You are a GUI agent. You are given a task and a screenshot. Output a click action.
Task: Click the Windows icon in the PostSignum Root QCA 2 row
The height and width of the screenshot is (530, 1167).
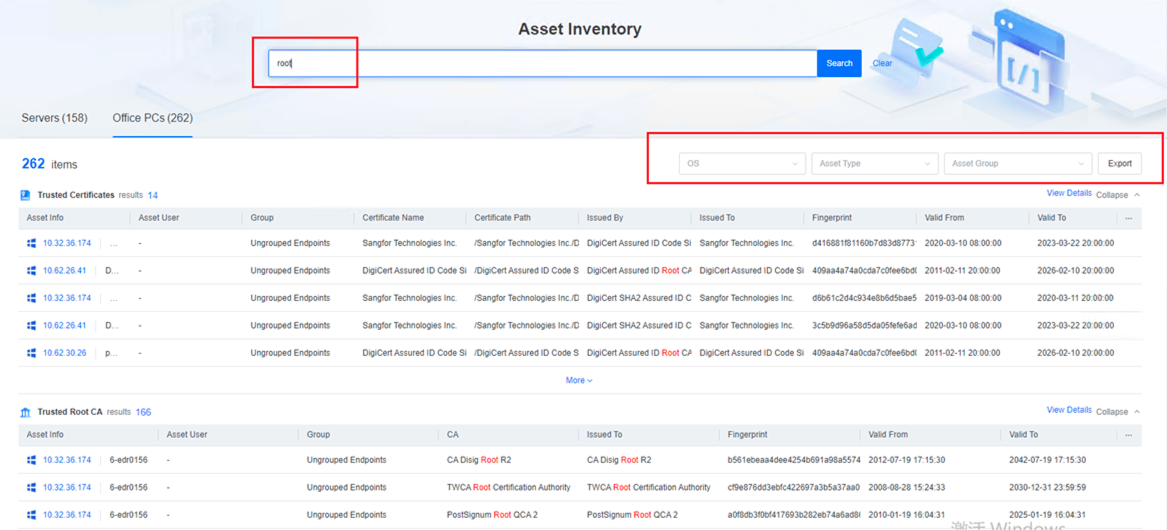[x=32, y=515]
